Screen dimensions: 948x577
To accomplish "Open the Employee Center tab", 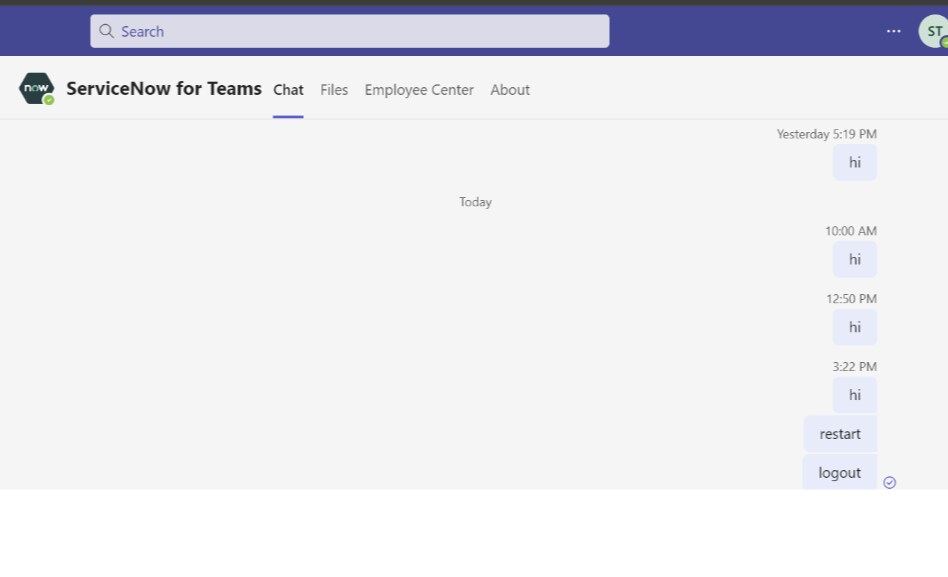I will click(419, 90).
